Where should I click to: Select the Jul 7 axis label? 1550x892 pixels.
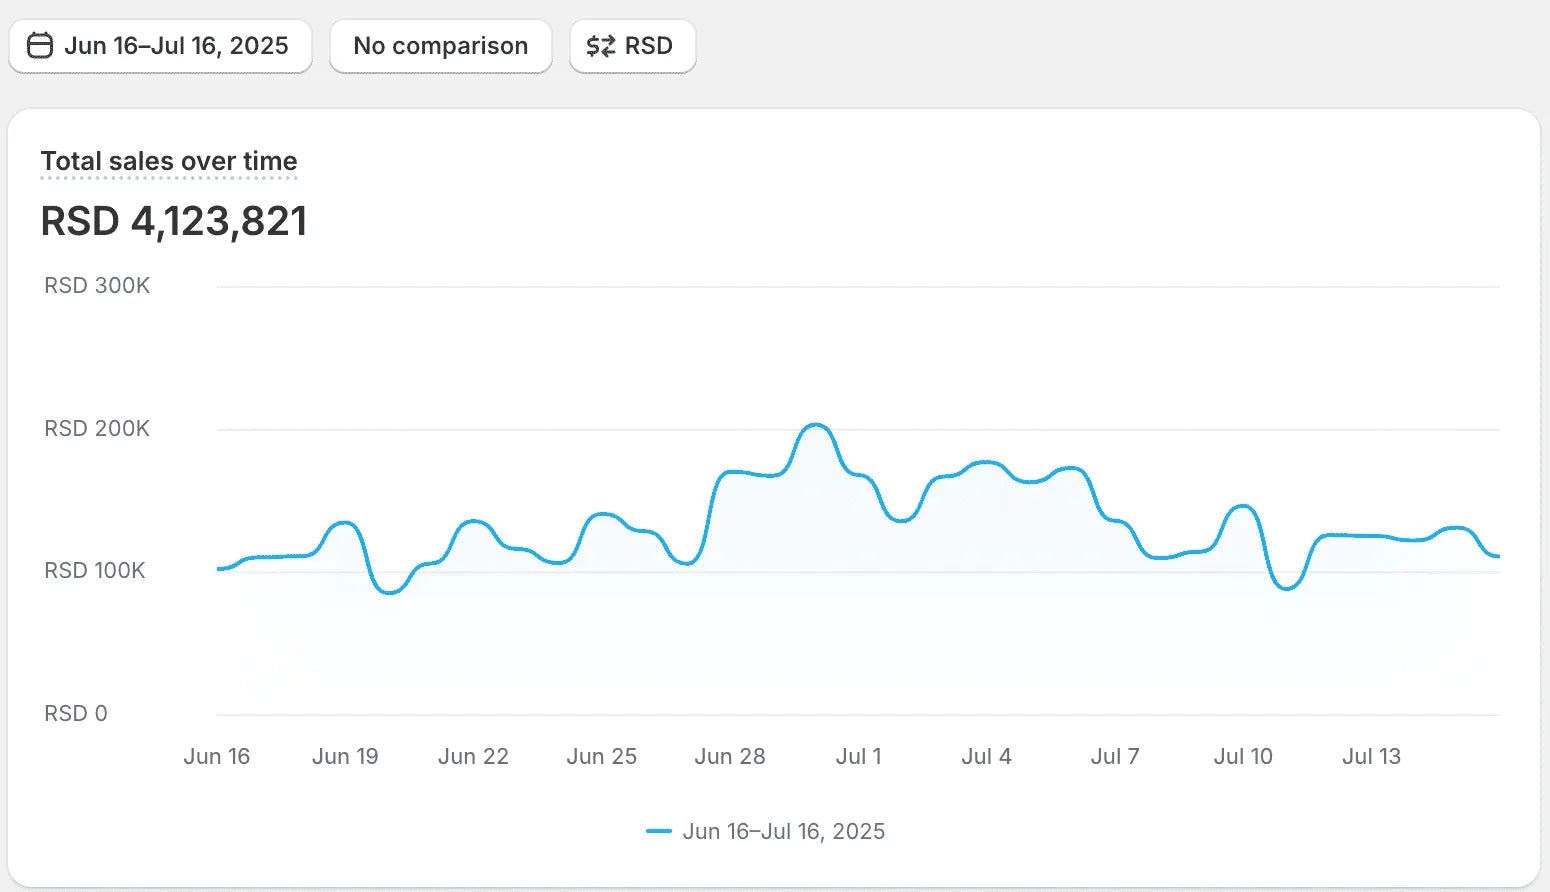(1115, 756)
